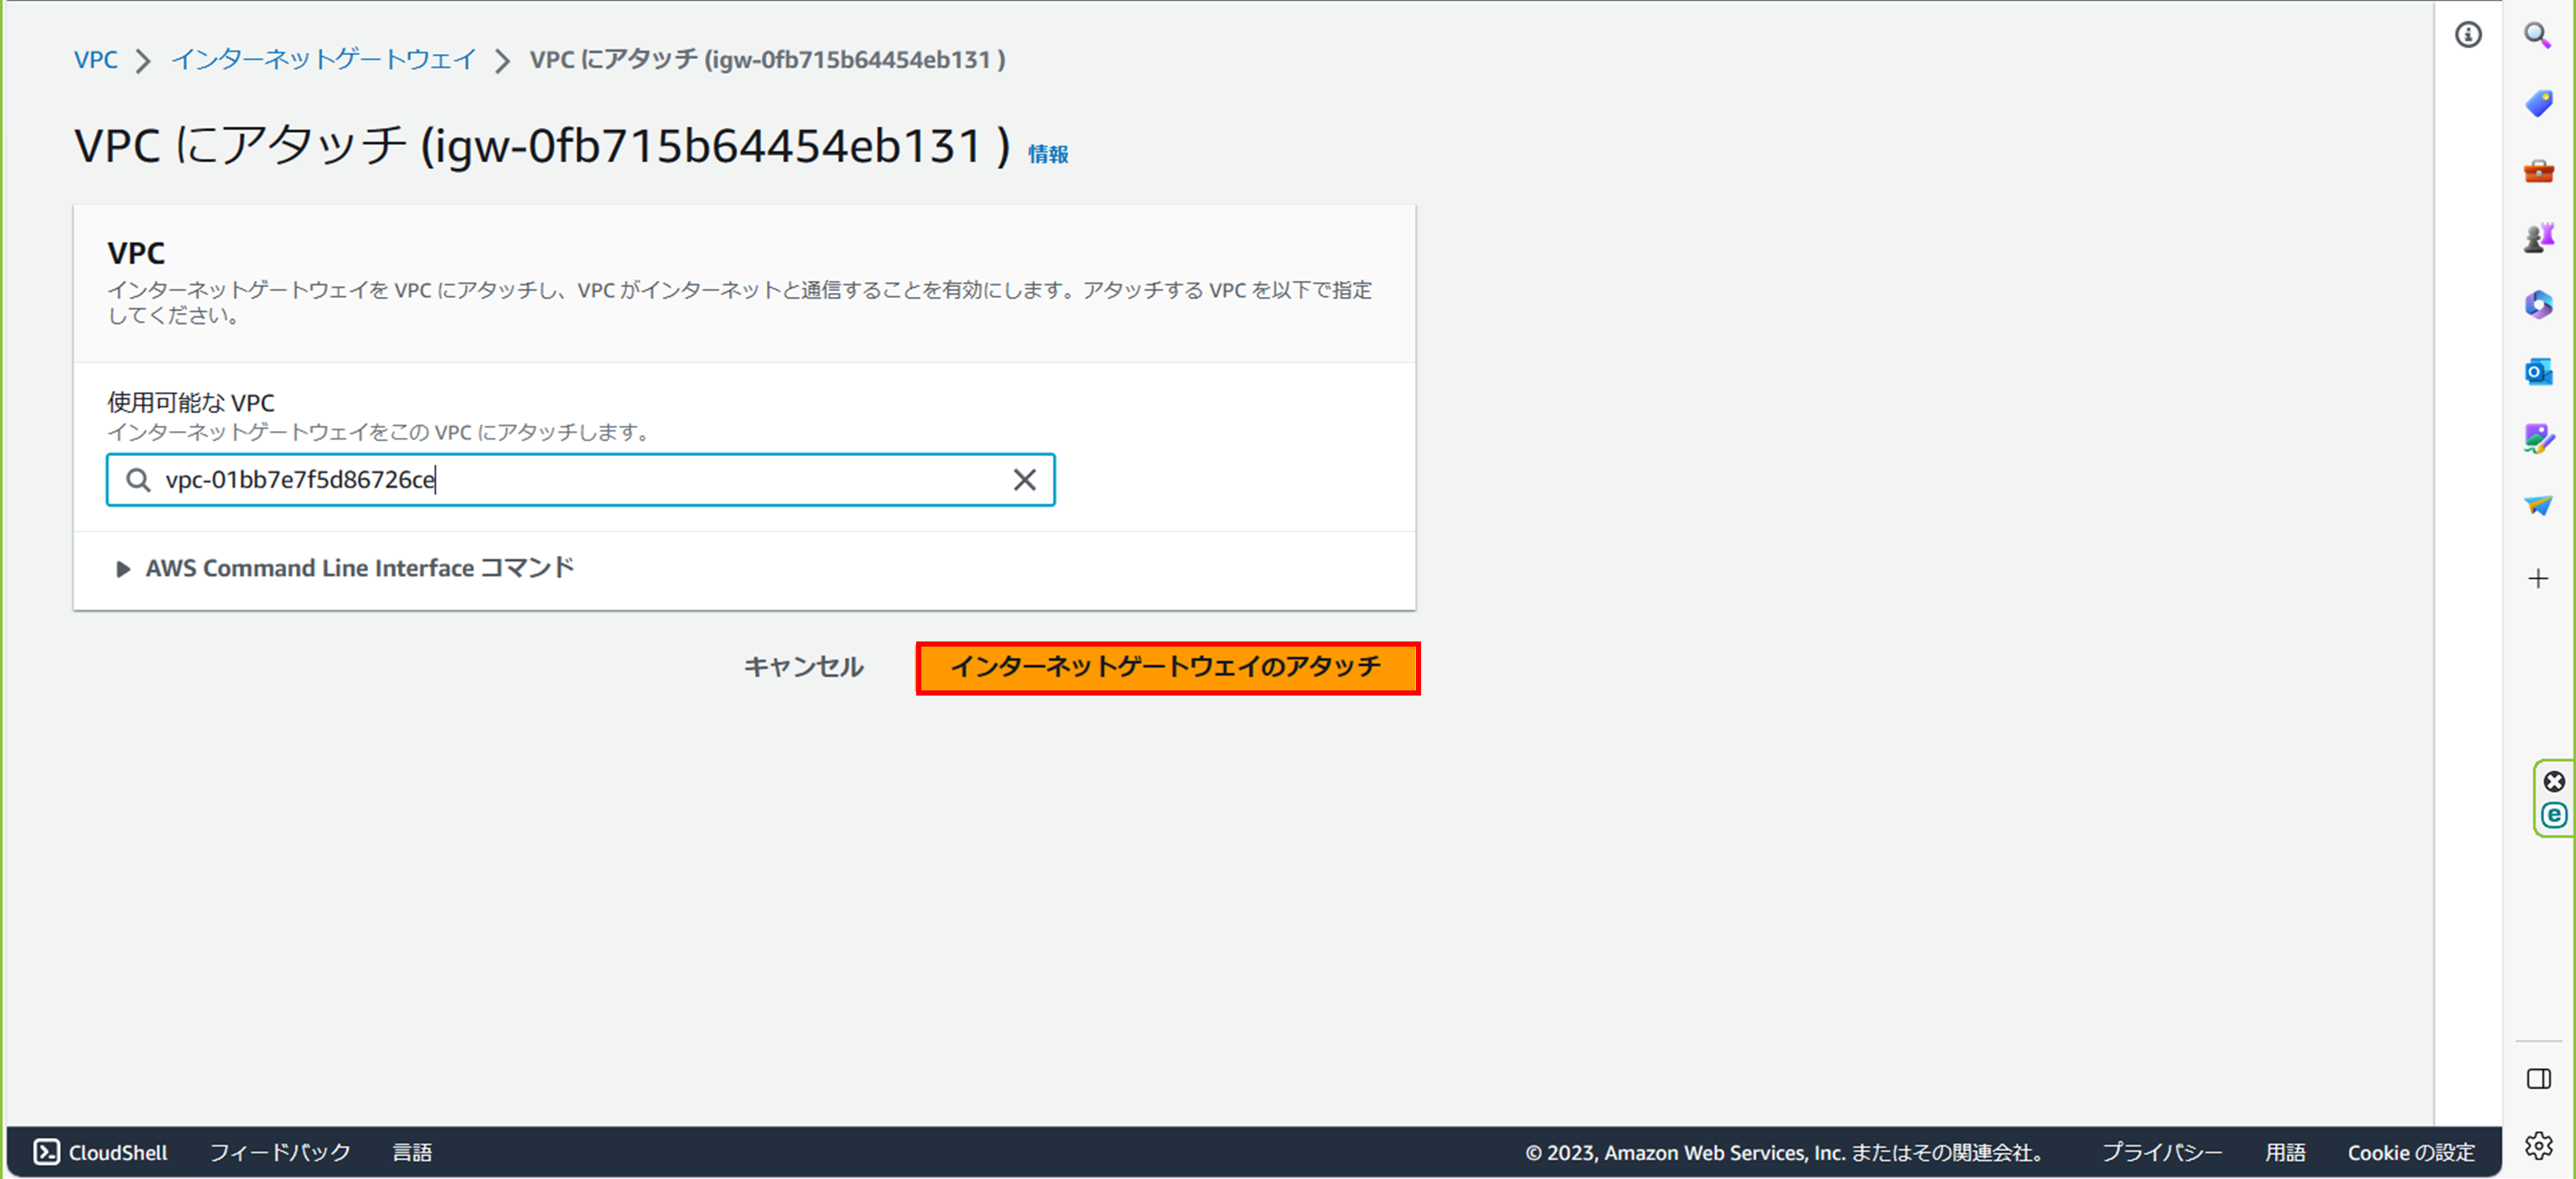2576x1179 pixels.
Task: Open Outlook sidebar icon
Action: (x=2537, y=372)
